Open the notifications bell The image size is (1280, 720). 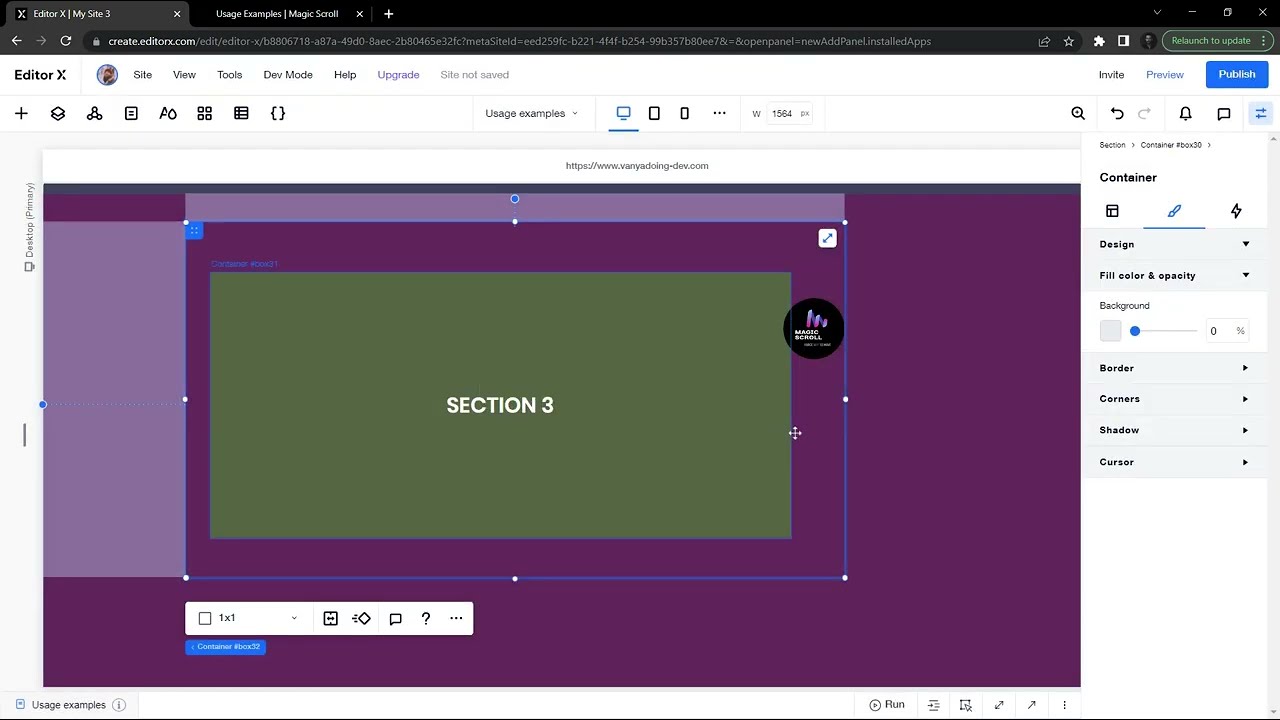pyautogui.click(x=1186, y=114)
